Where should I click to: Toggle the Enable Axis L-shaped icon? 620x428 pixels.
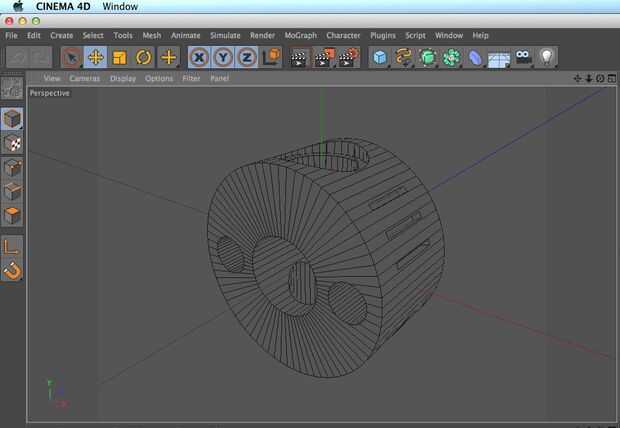12,247
